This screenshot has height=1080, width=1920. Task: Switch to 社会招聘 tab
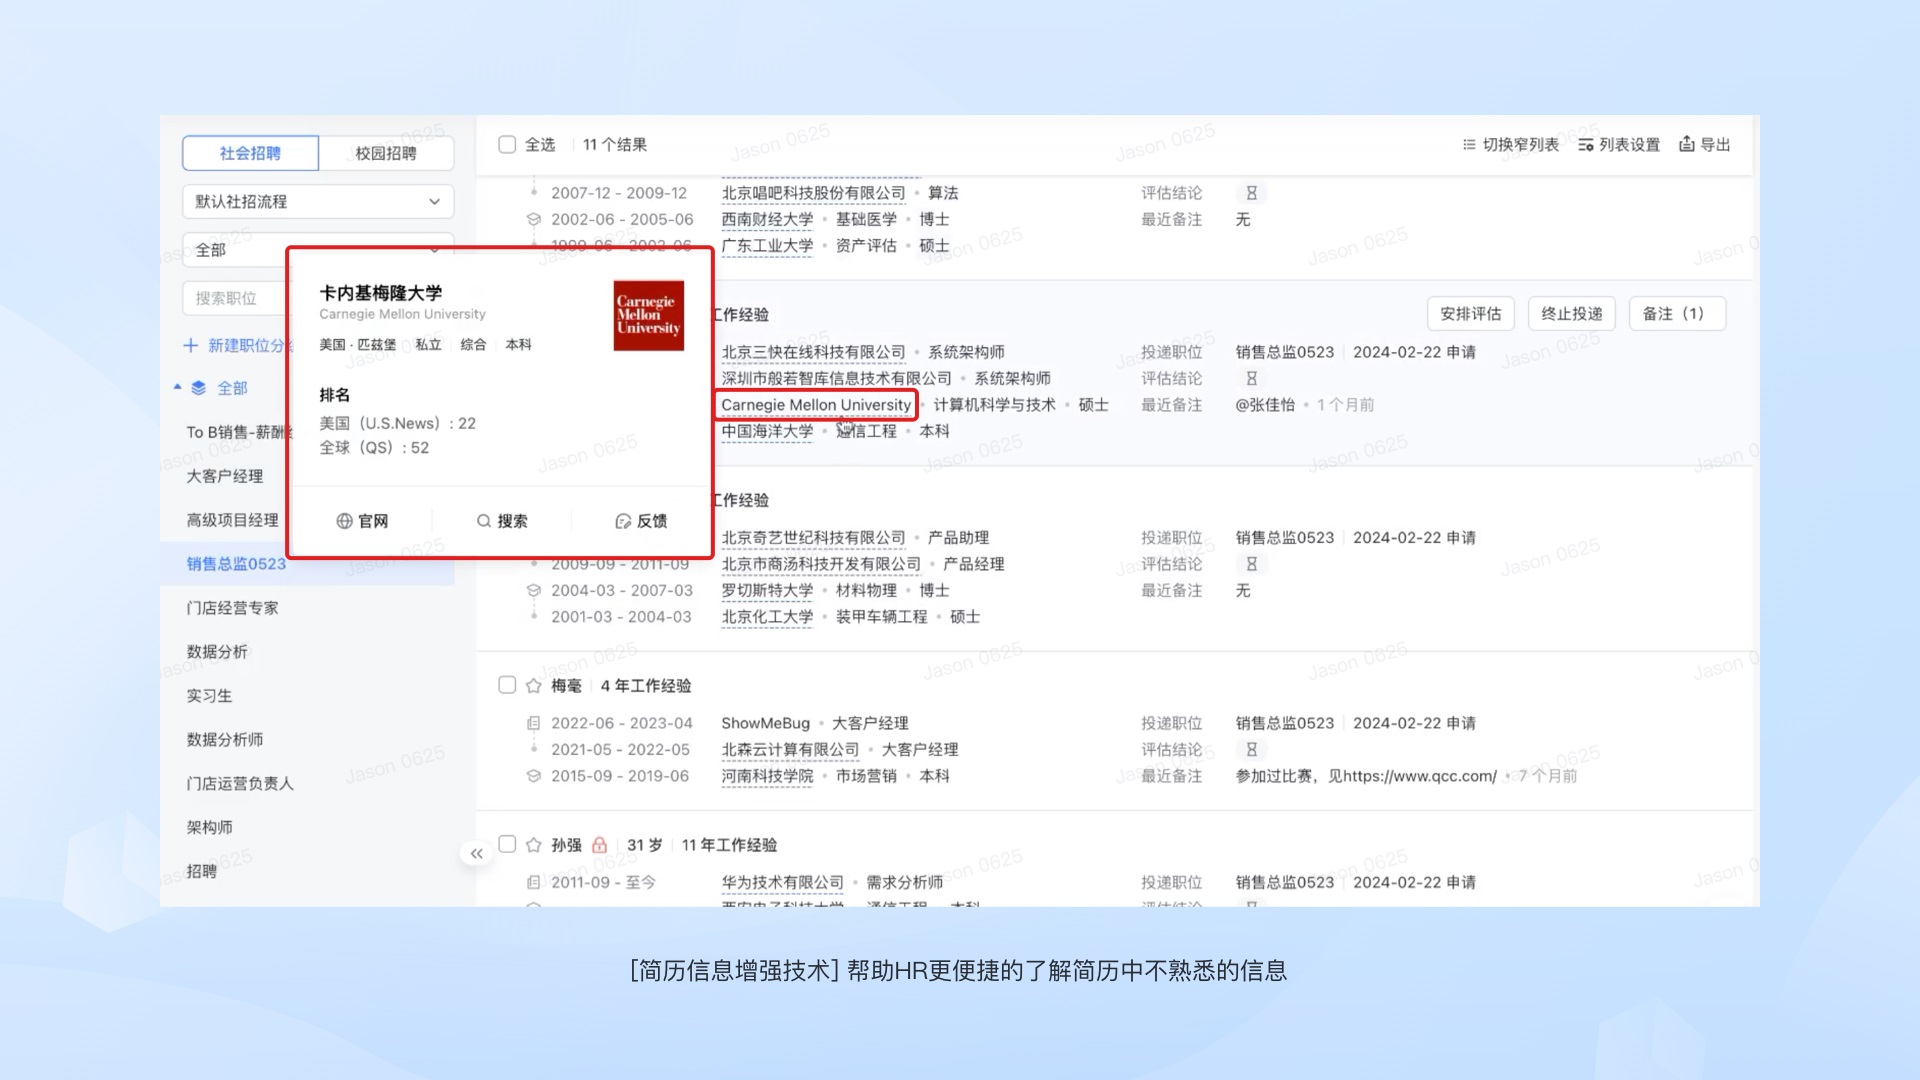[250, 153]
